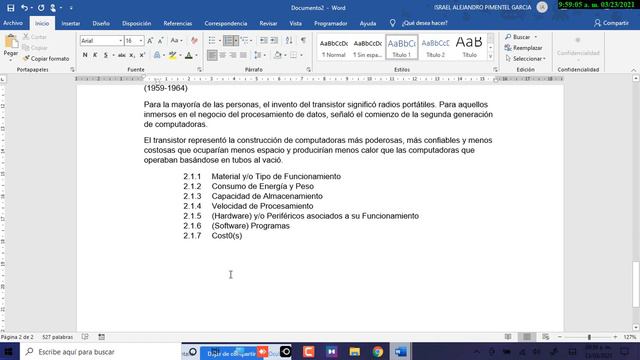Open the Insertar ribbon tab
Screen dimensions: 640x360
point(71,24)
